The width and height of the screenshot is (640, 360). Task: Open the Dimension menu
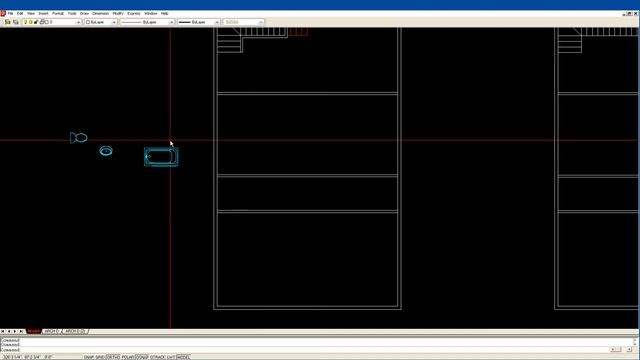100,13
